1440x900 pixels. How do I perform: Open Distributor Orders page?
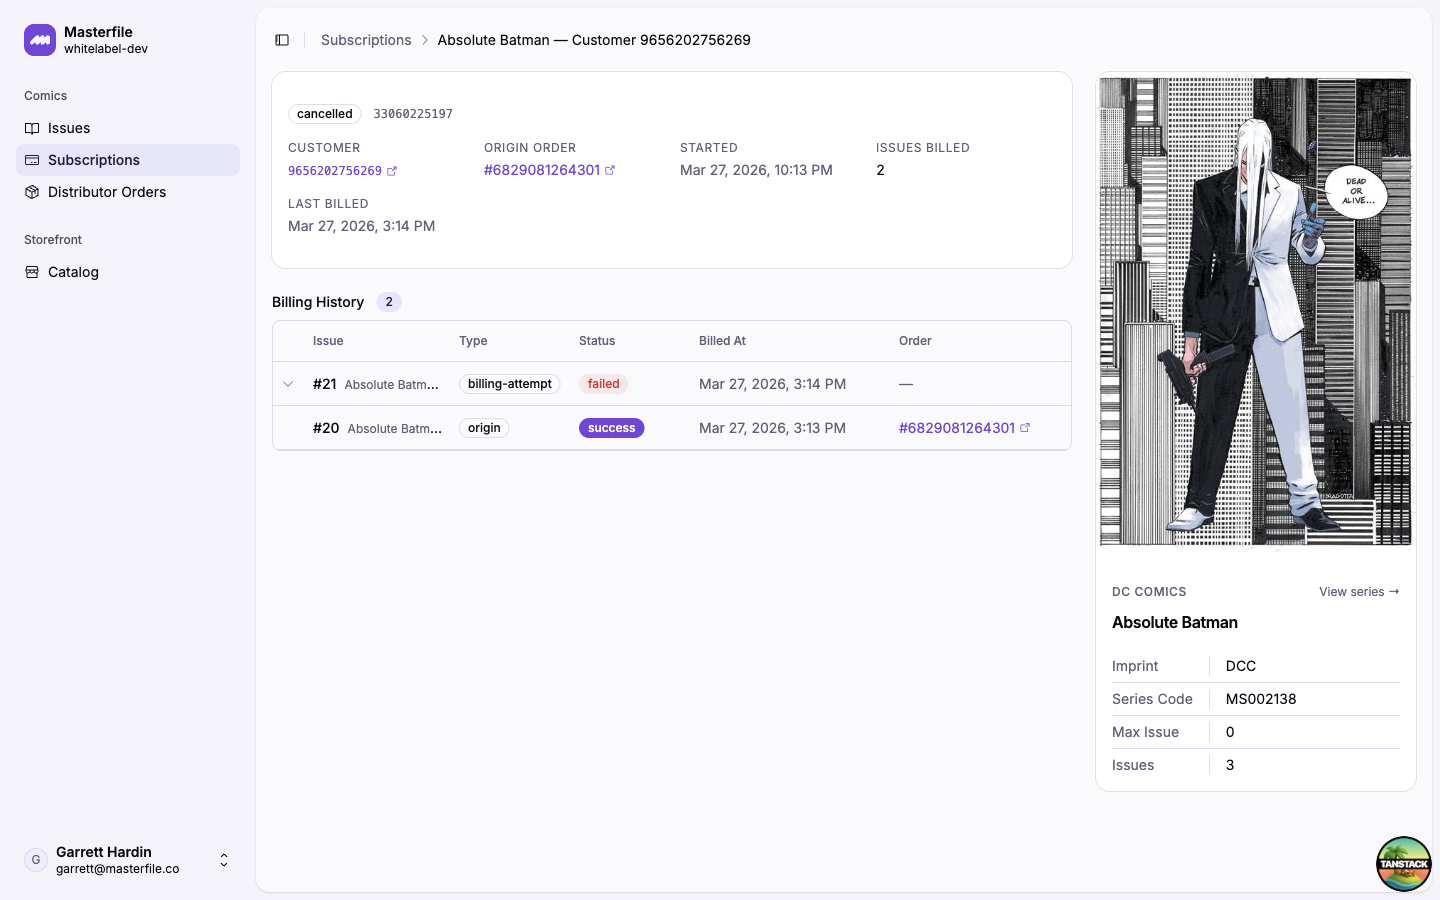[128, 192]
